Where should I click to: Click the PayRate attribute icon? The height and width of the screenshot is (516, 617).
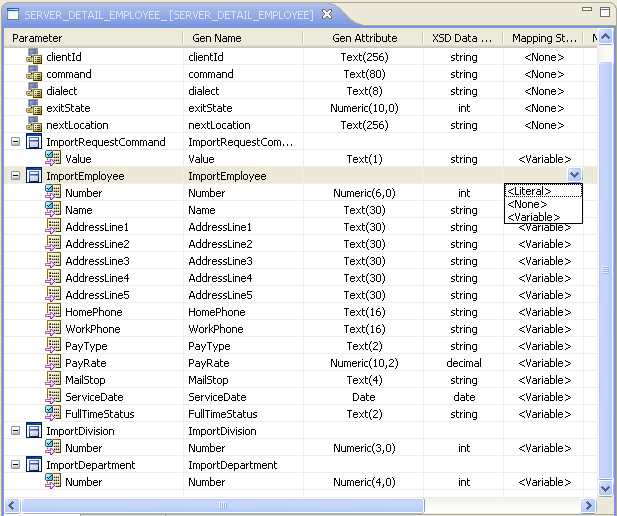[x=54, y=363]
